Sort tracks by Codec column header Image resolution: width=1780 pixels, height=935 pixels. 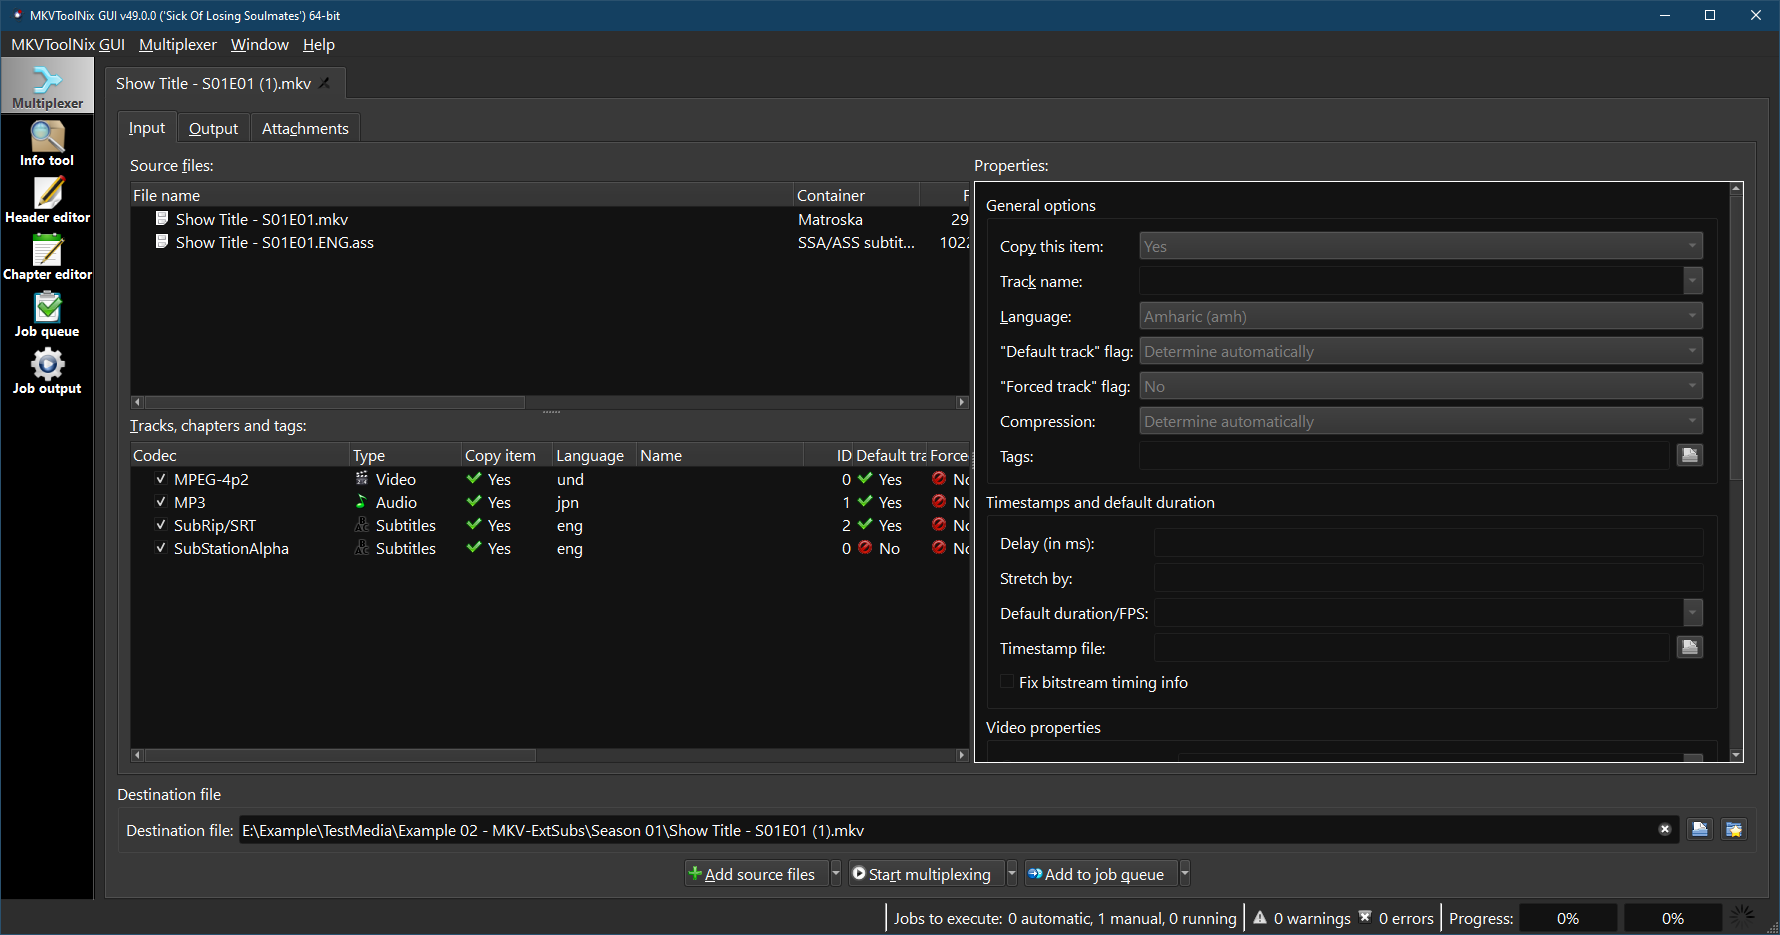240,455
